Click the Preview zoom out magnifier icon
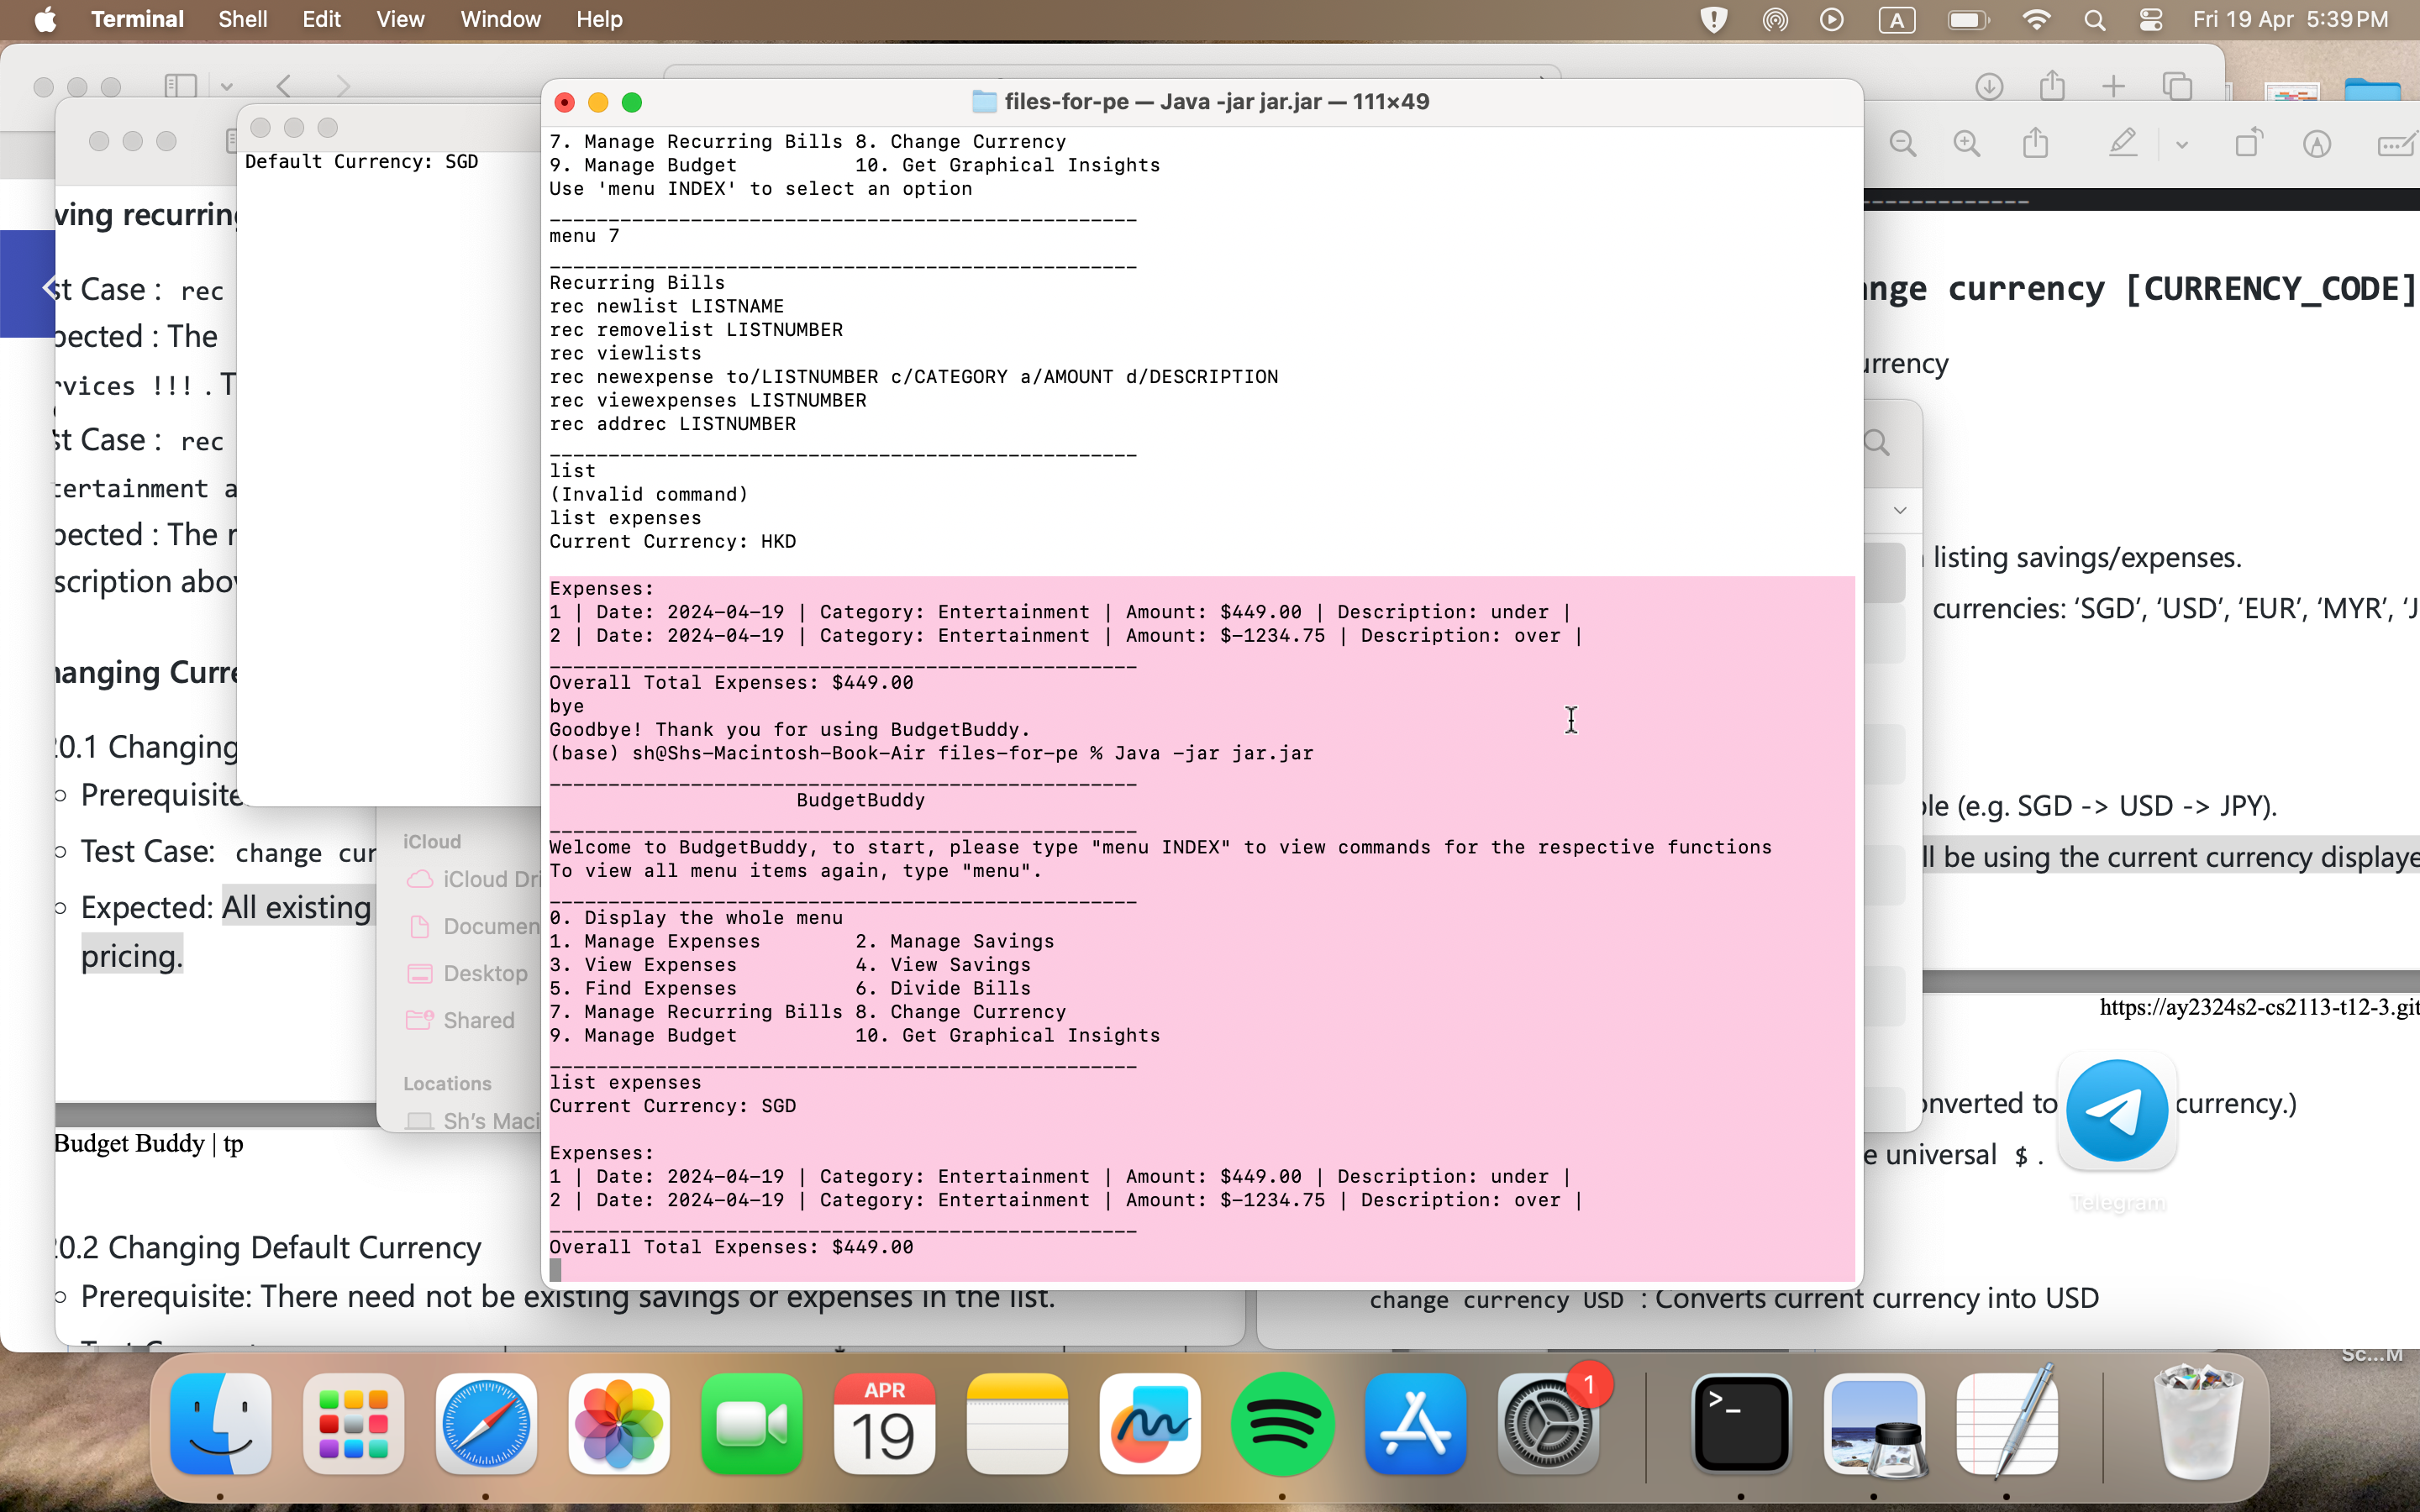This screenshot has width=2420, height=1512. tap(1902, 144)
